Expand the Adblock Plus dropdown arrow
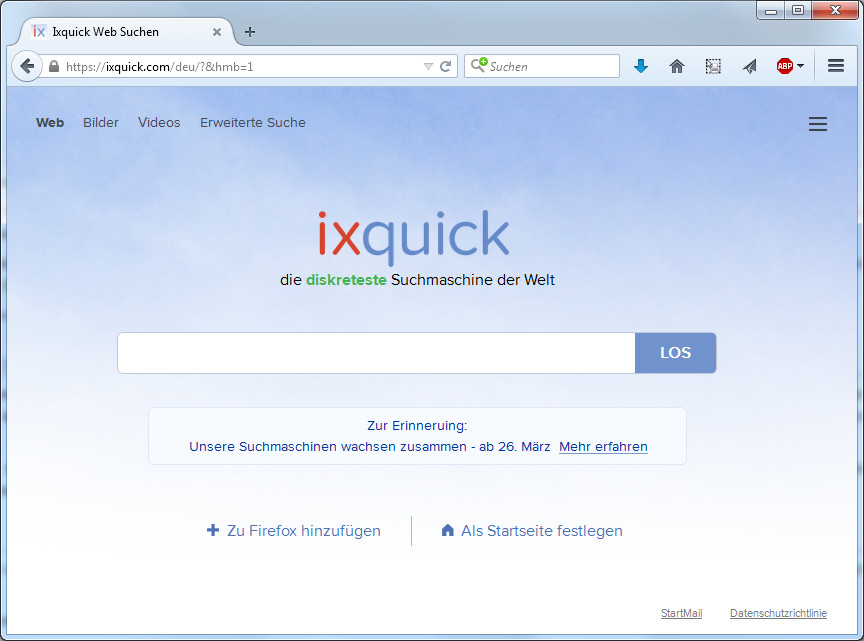The height and width of the screenshot is (641, 864). pos(800,66)
